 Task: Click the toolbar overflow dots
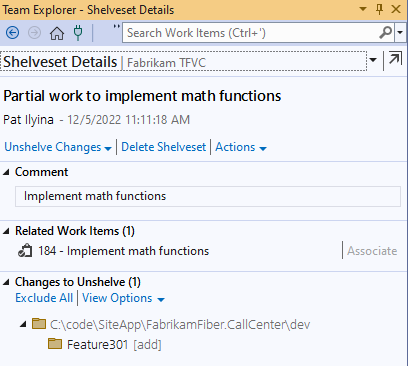point(116,26)
